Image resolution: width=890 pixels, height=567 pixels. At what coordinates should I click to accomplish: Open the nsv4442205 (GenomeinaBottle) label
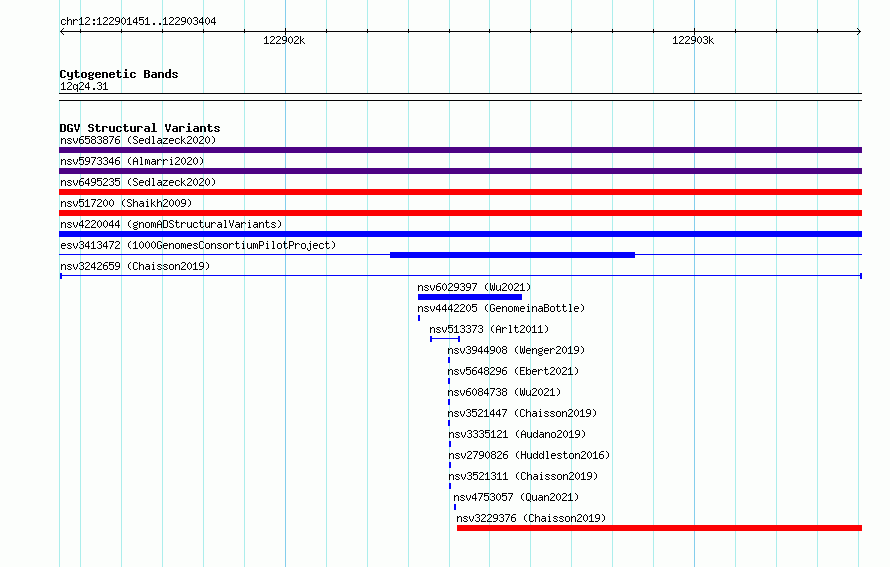501,308
